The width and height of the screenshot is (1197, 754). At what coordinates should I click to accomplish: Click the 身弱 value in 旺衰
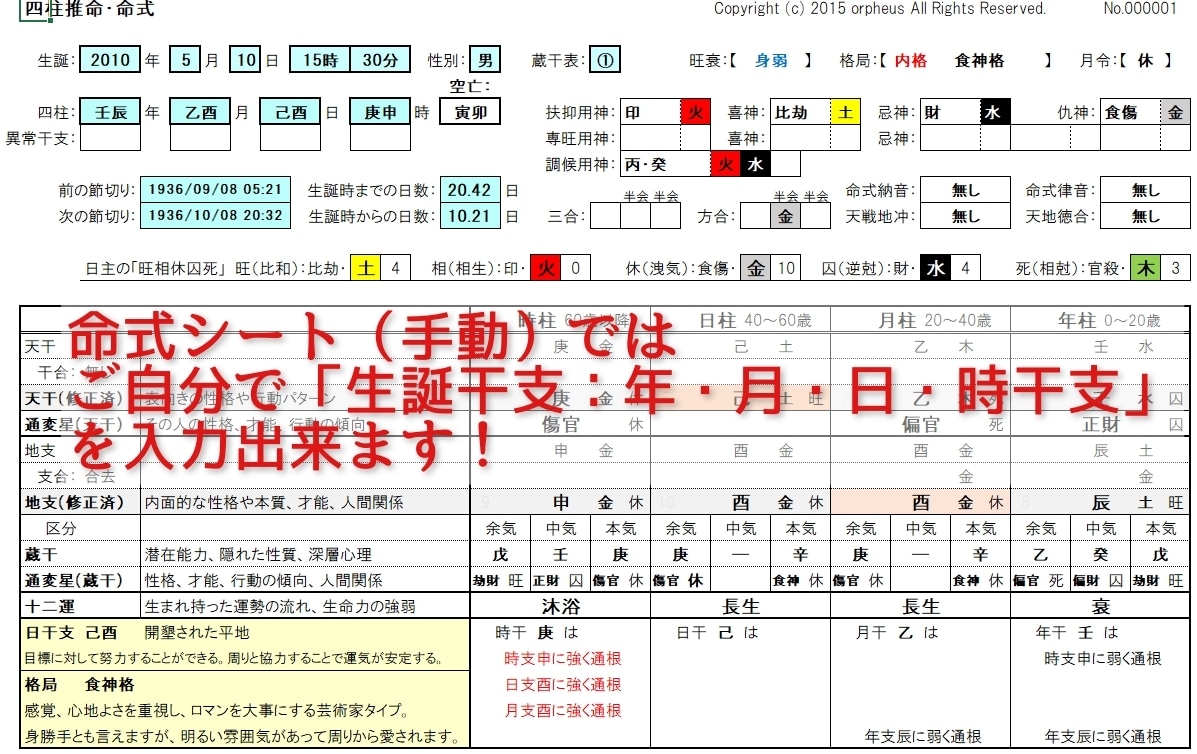[771, 60]
